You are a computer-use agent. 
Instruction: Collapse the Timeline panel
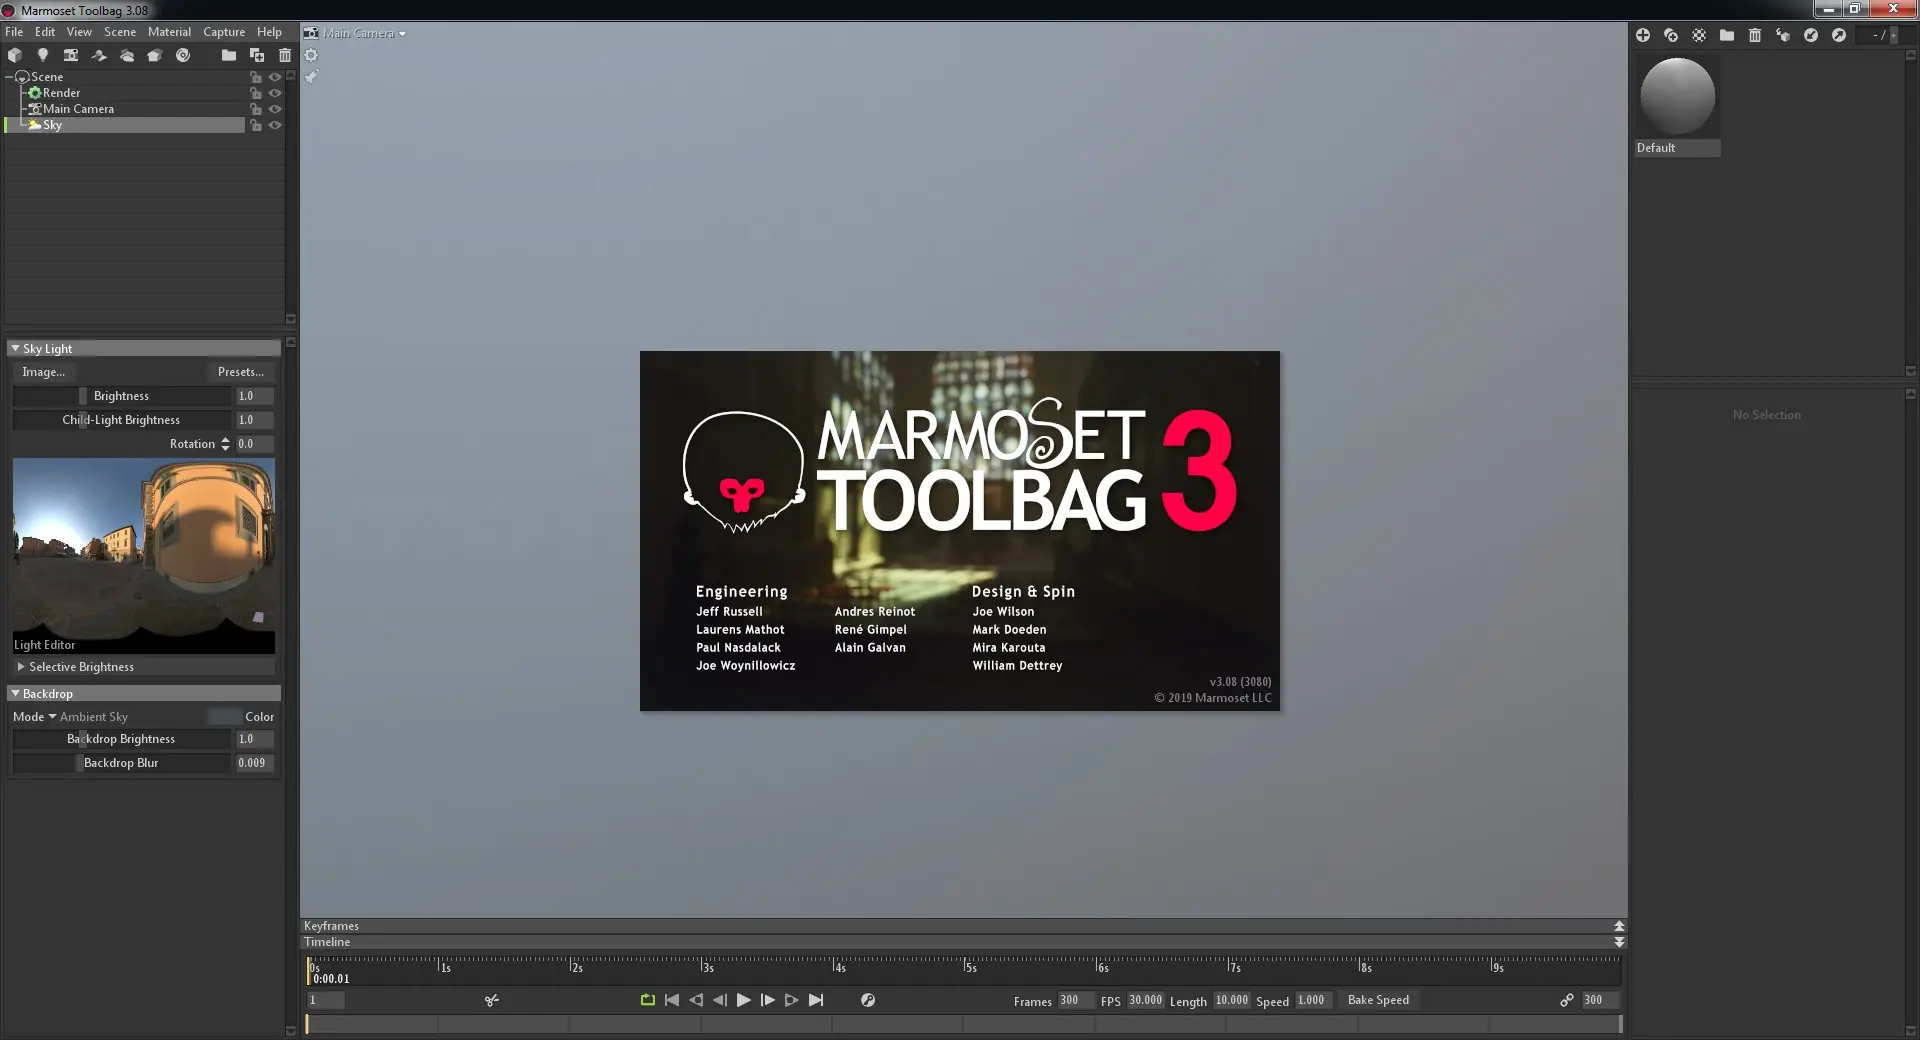click(1619, 942)
